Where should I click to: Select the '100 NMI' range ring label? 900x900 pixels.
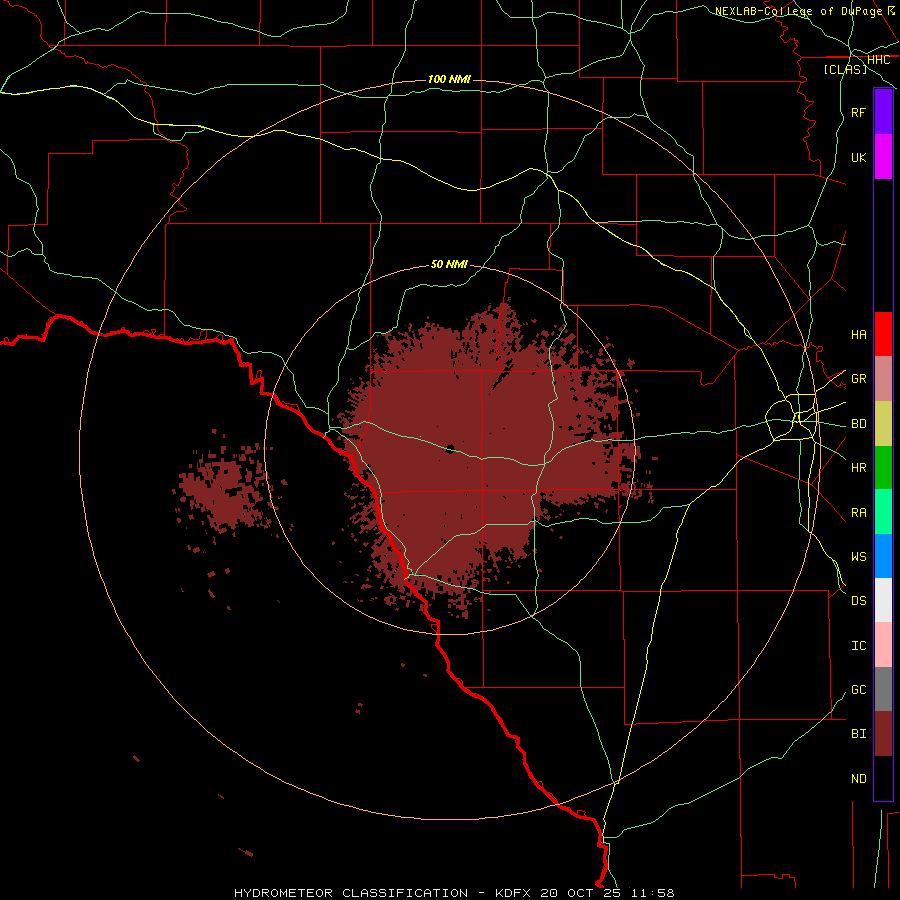click(x=449, y=79)
